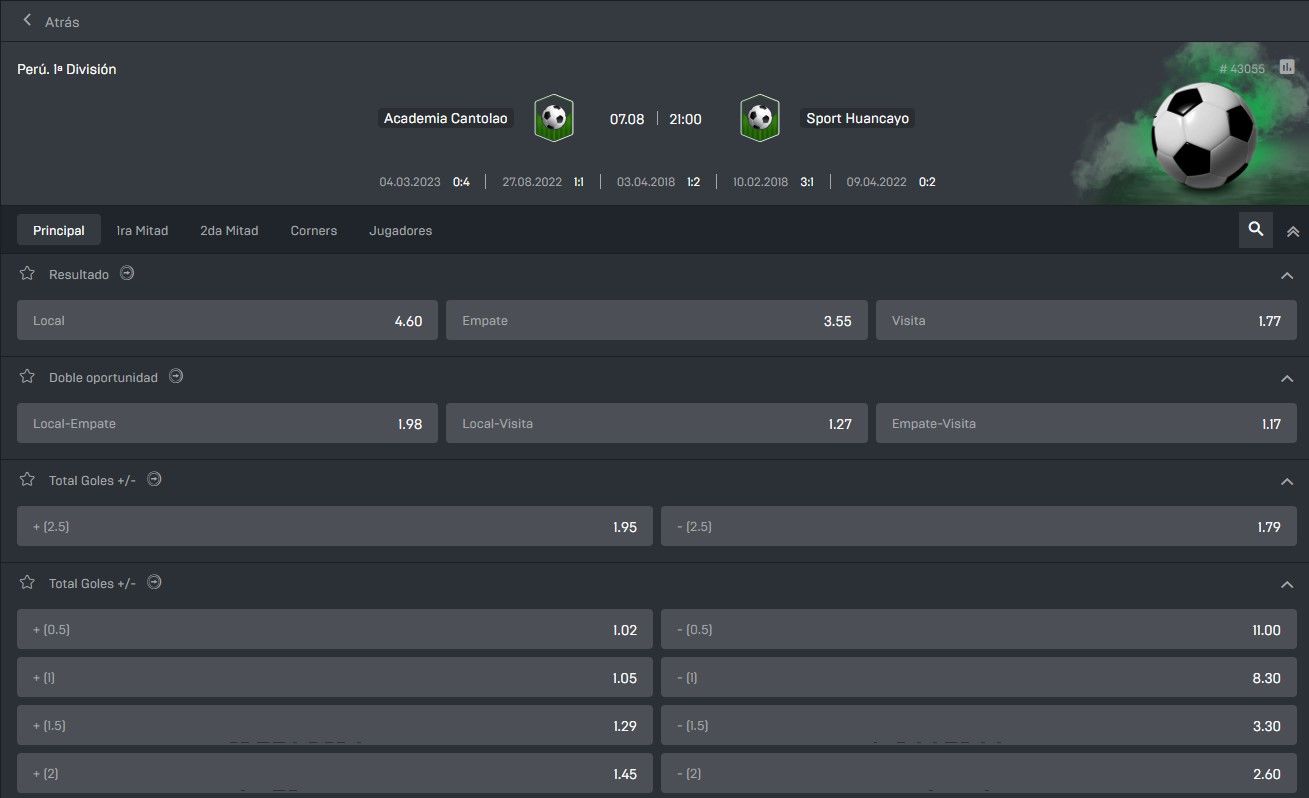Switch to 1ra Mitad tab

[x=142, y=230]
